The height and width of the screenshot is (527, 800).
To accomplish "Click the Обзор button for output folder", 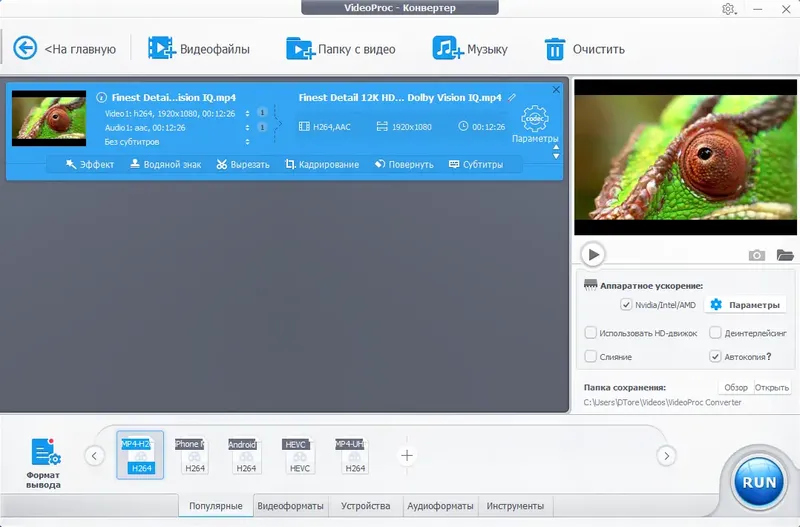I will [736, 387].
